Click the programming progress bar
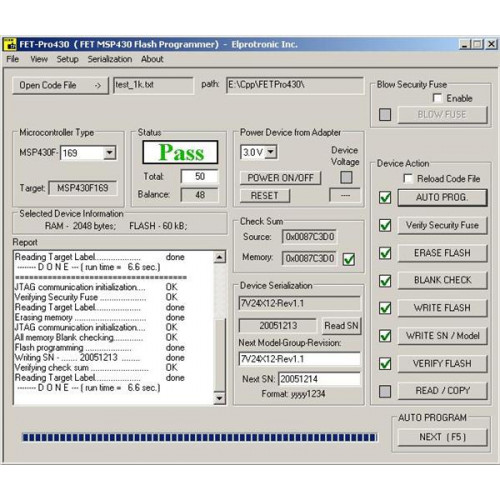This screenshot has height=500, width=500. pos(199,437)
